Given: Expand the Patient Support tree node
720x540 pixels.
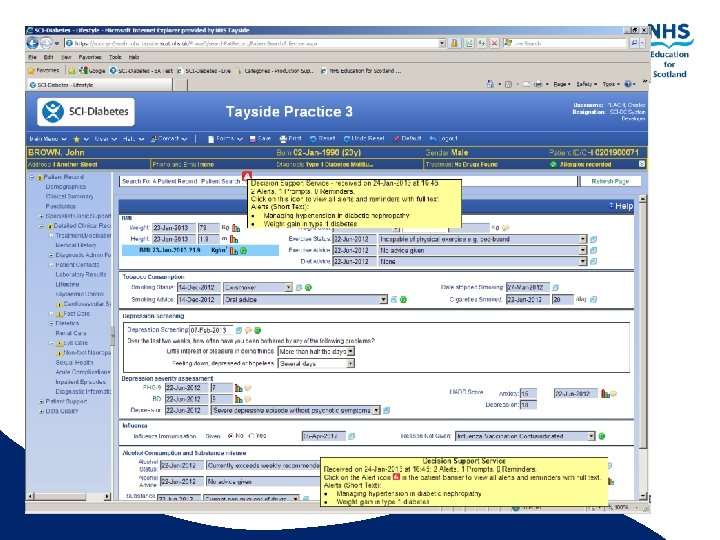Looking at the screenshot, I should point(41,401).
